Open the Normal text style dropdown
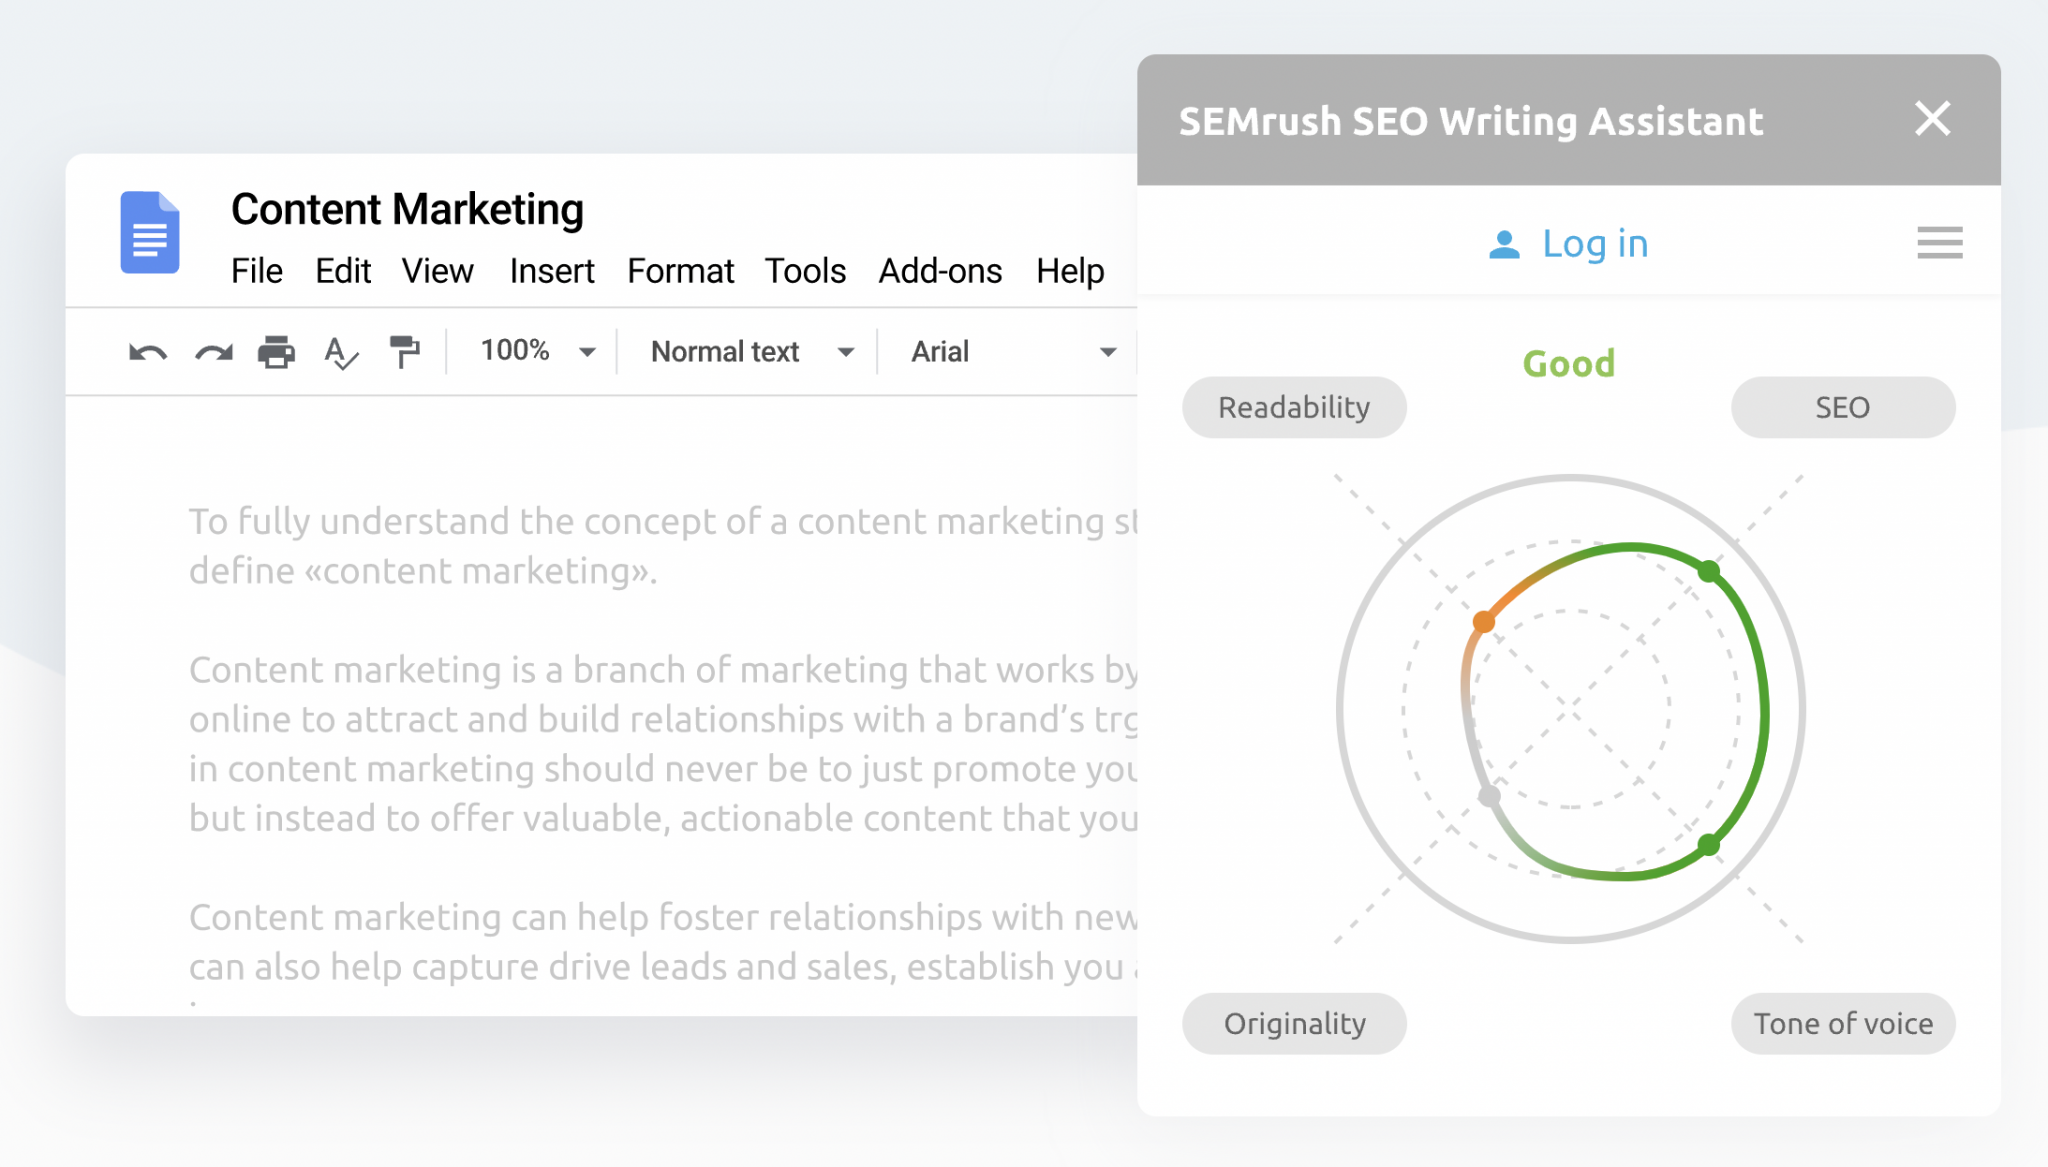The height and width of the screenshot is (1167, 2048). point(752,352)
